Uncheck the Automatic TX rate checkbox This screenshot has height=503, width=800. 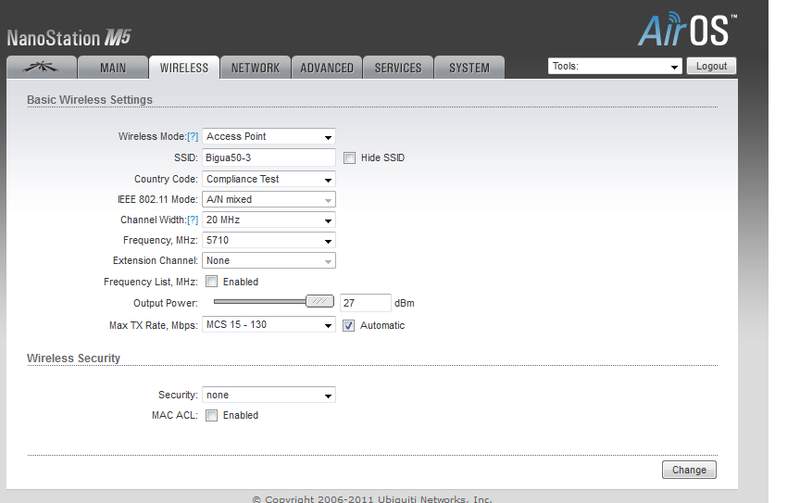tap(348, 325)
